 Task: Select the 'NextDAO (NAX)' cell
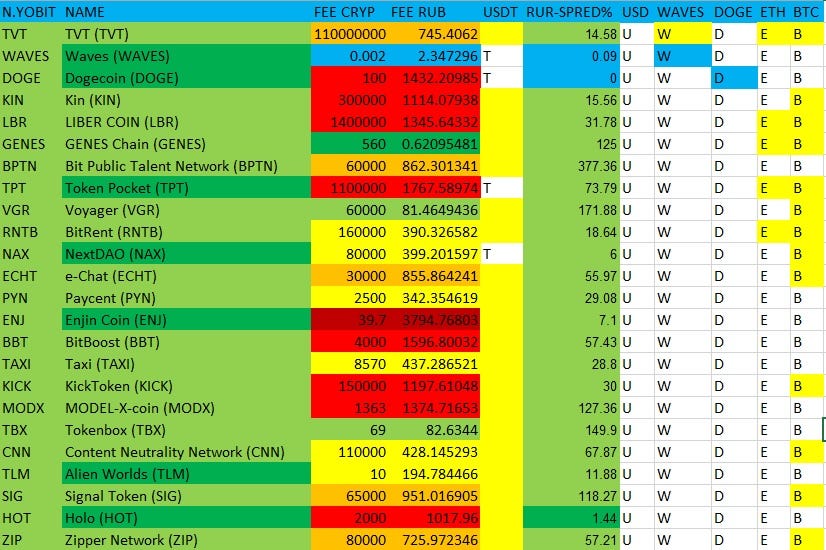tap(186, 254)
